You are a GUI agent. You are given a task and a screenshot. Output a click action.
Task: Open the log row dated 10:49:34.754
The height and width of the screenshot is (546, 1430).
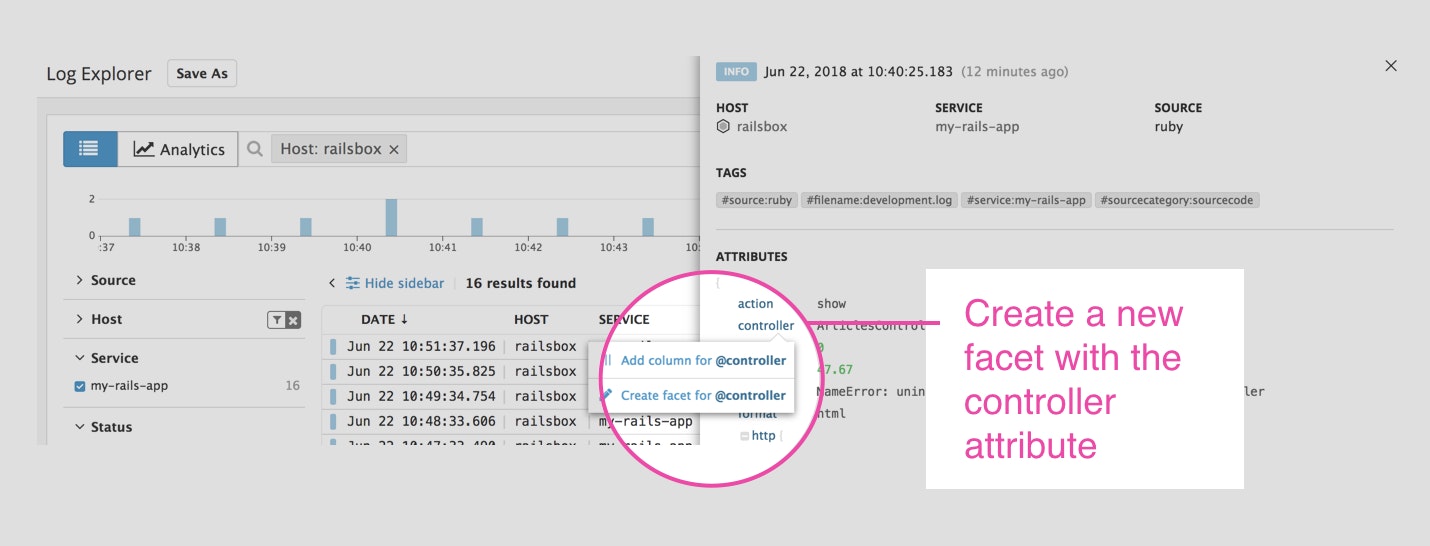(510, 396)
